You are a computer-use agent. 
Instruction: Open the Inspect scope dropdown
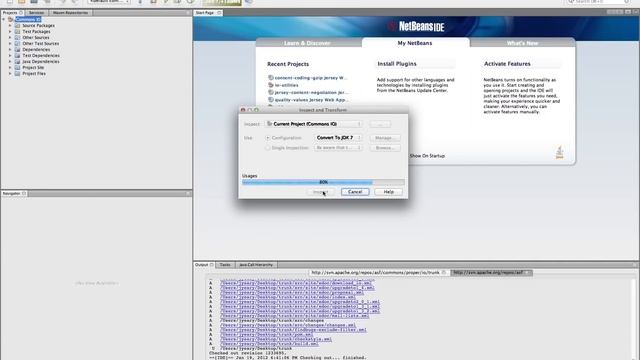313,124
